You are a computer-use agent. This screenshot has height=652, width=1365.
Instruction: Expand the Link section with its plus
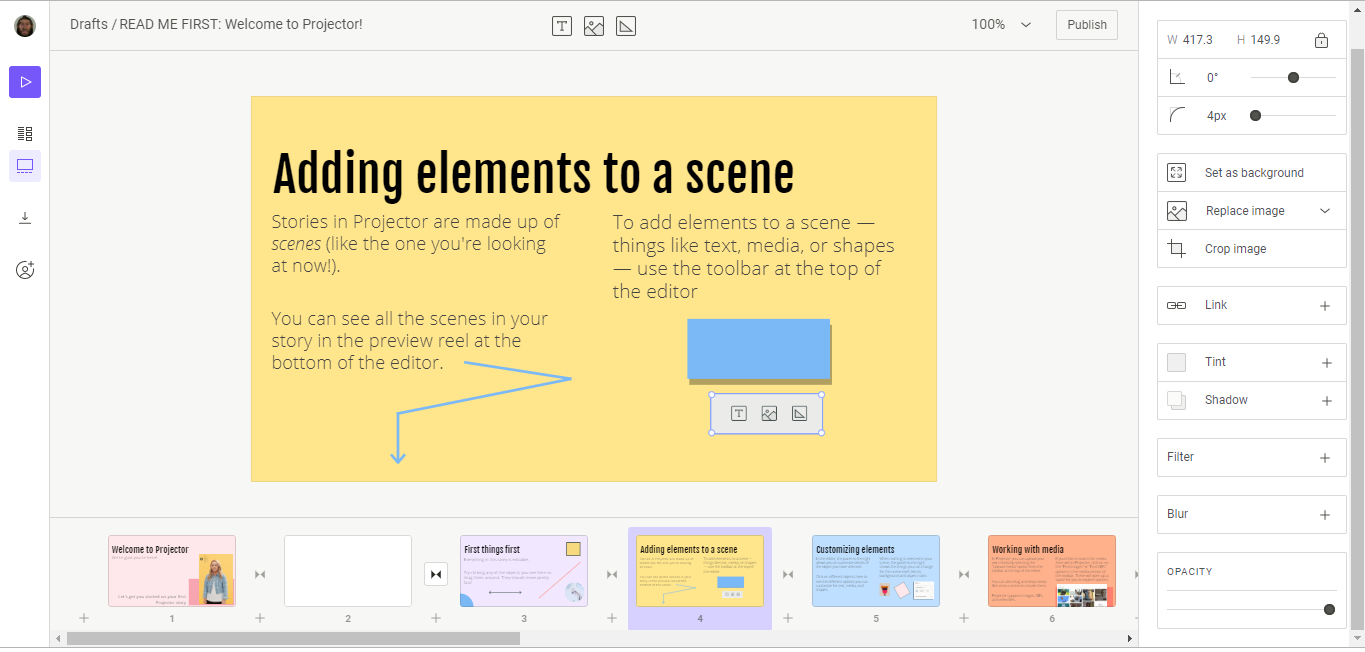[1325, 306]
